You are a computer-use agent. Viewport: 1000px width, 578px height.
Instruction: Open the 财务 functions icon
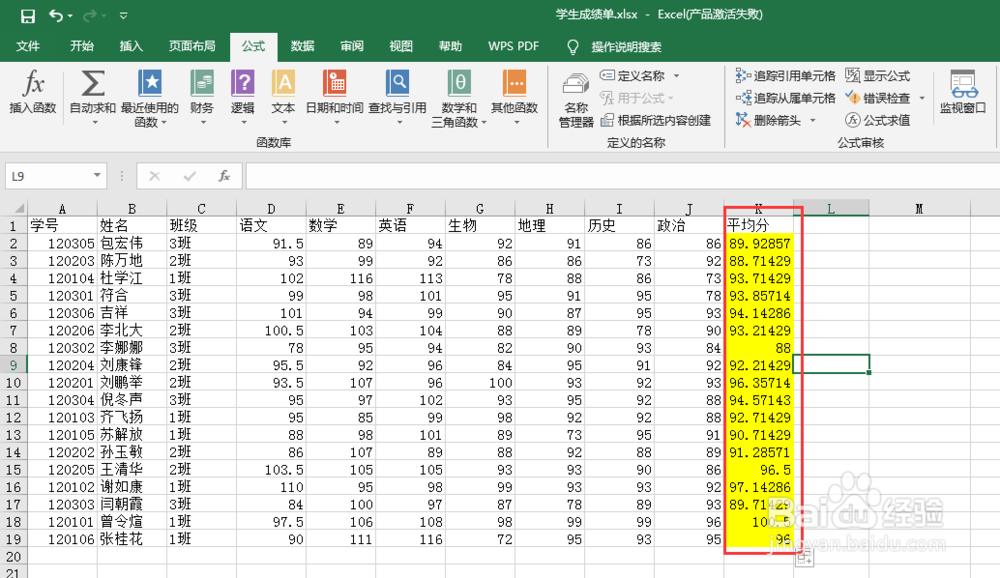coord(202,84)
